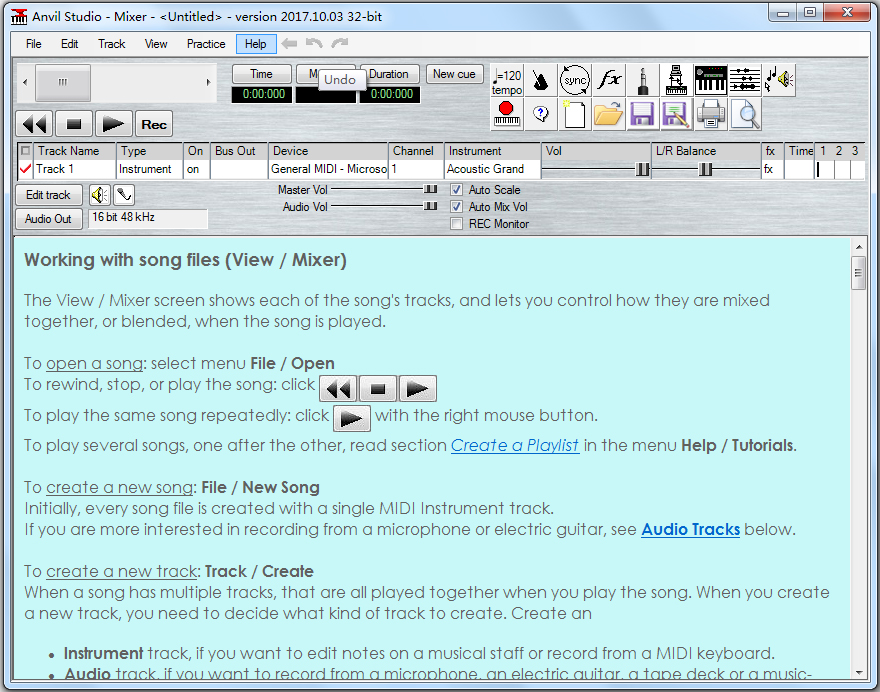The width and height of the screenshot is (880, 692).
Task: Click the mixer sliders icon
Action: [x=745, y=81]
